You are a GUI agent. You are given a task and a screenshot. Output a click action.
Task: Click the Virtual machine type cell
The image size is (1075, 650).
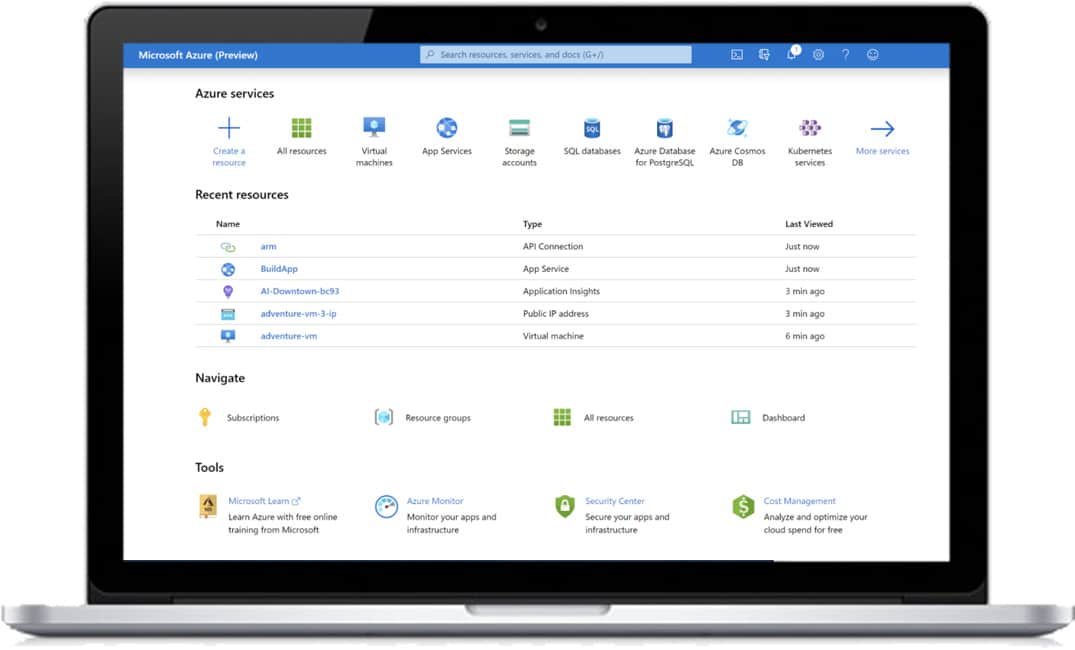tap(553, 336)
